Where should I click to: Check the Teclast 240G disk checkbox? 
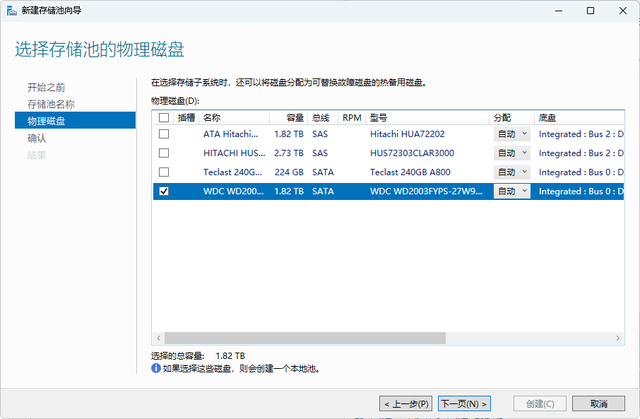coord(164,172)
